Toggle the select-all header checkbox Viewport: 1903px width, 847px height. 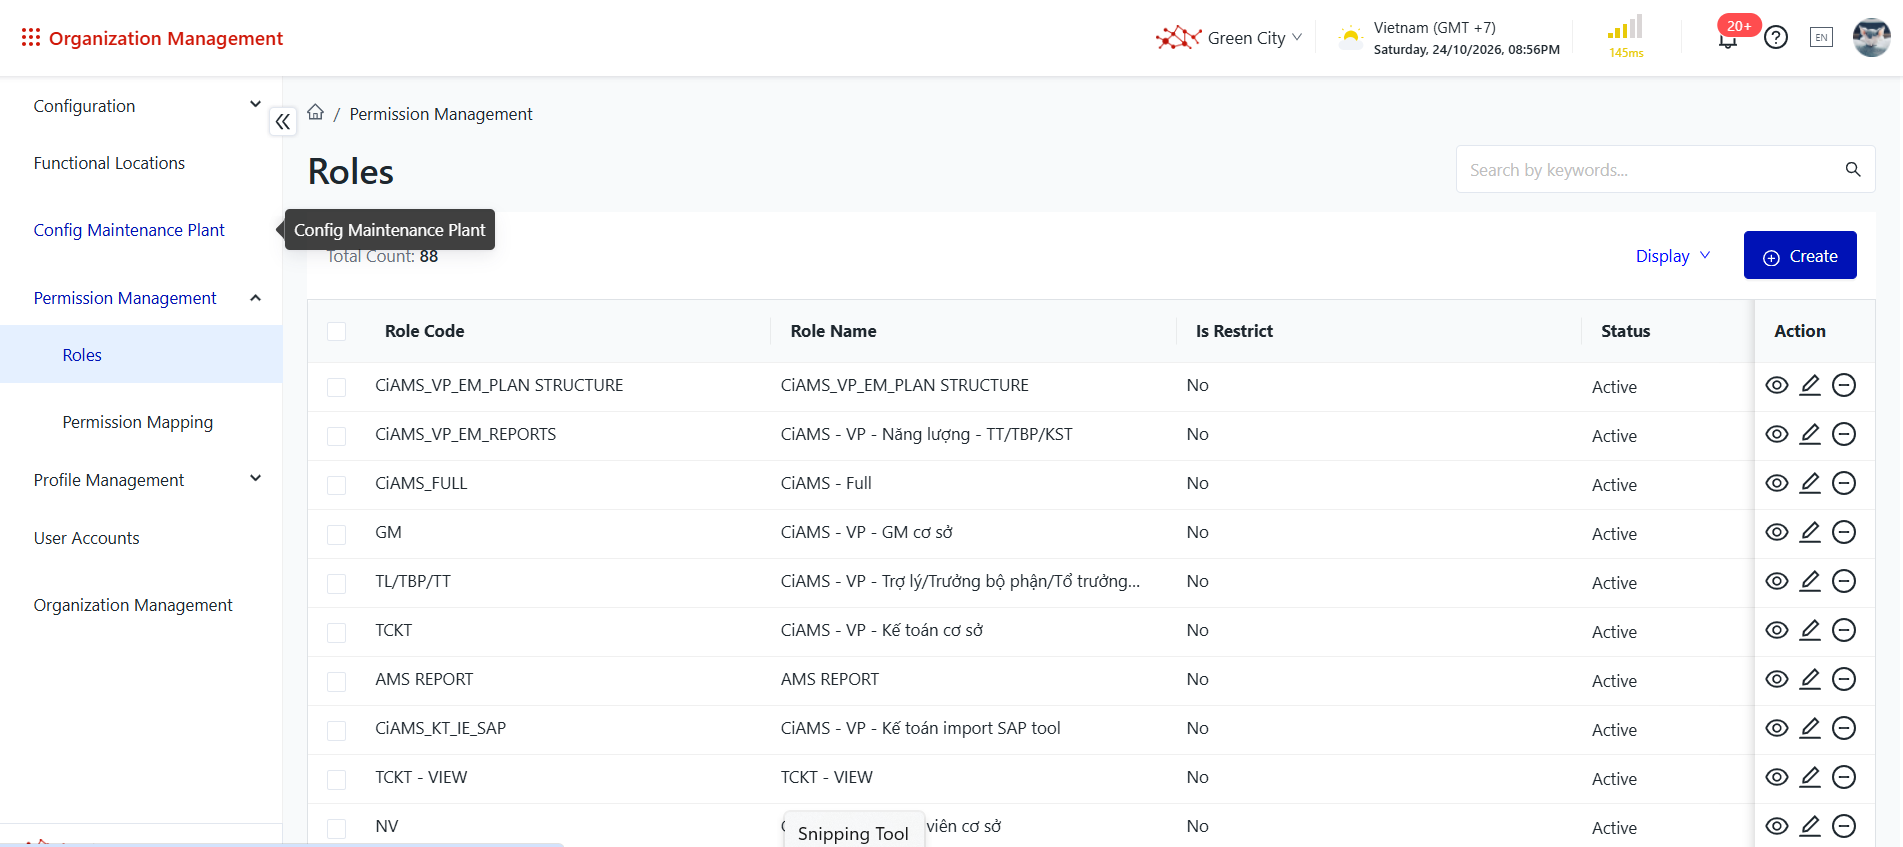tap(337, 331)
